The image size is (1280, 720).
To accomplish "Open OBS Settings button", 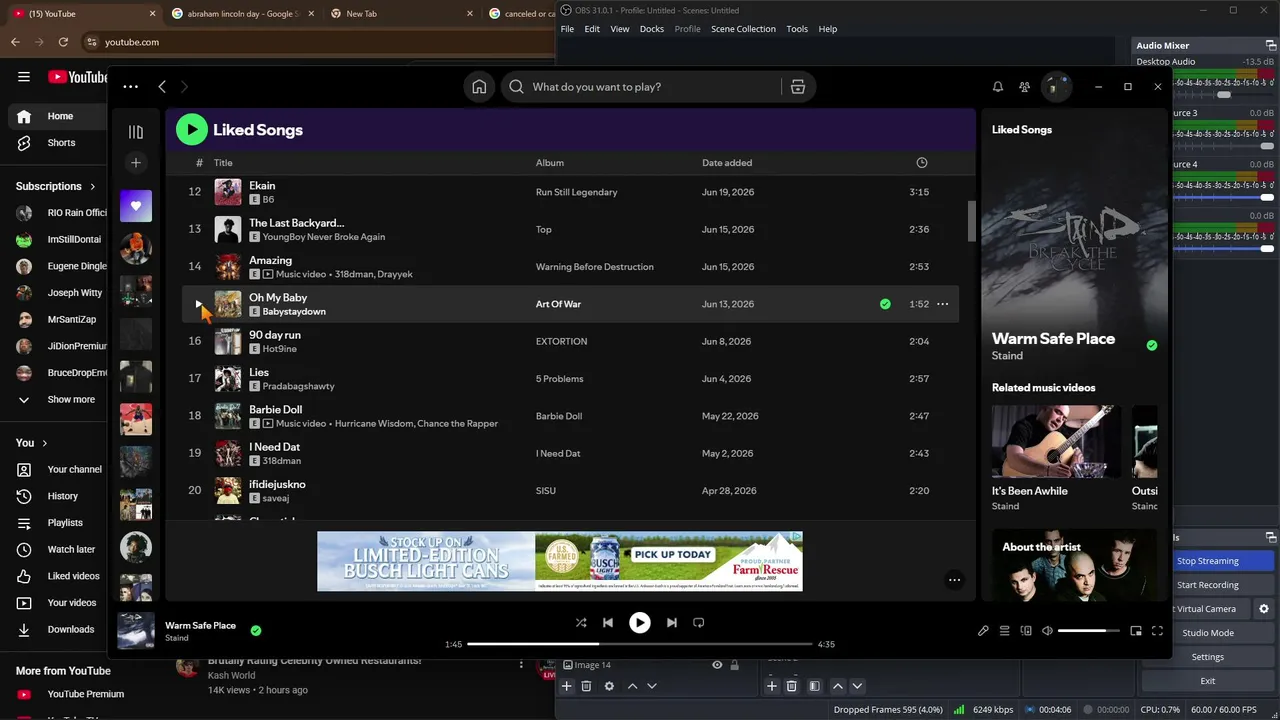I will tap(1208, 657).
